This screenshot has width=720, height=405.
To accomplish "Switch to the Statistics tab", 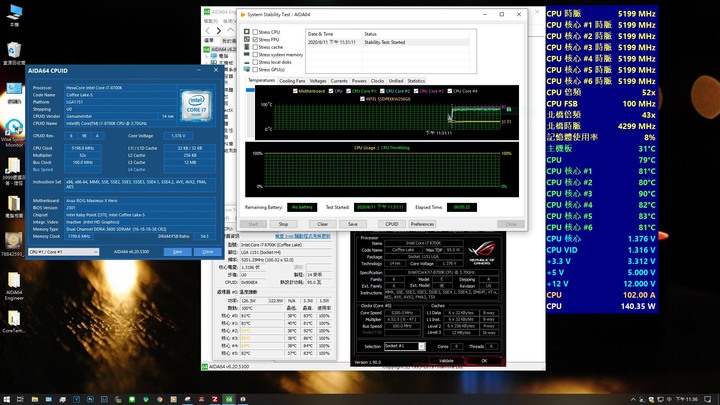I will pyautogui.click(x=416, y=81).
